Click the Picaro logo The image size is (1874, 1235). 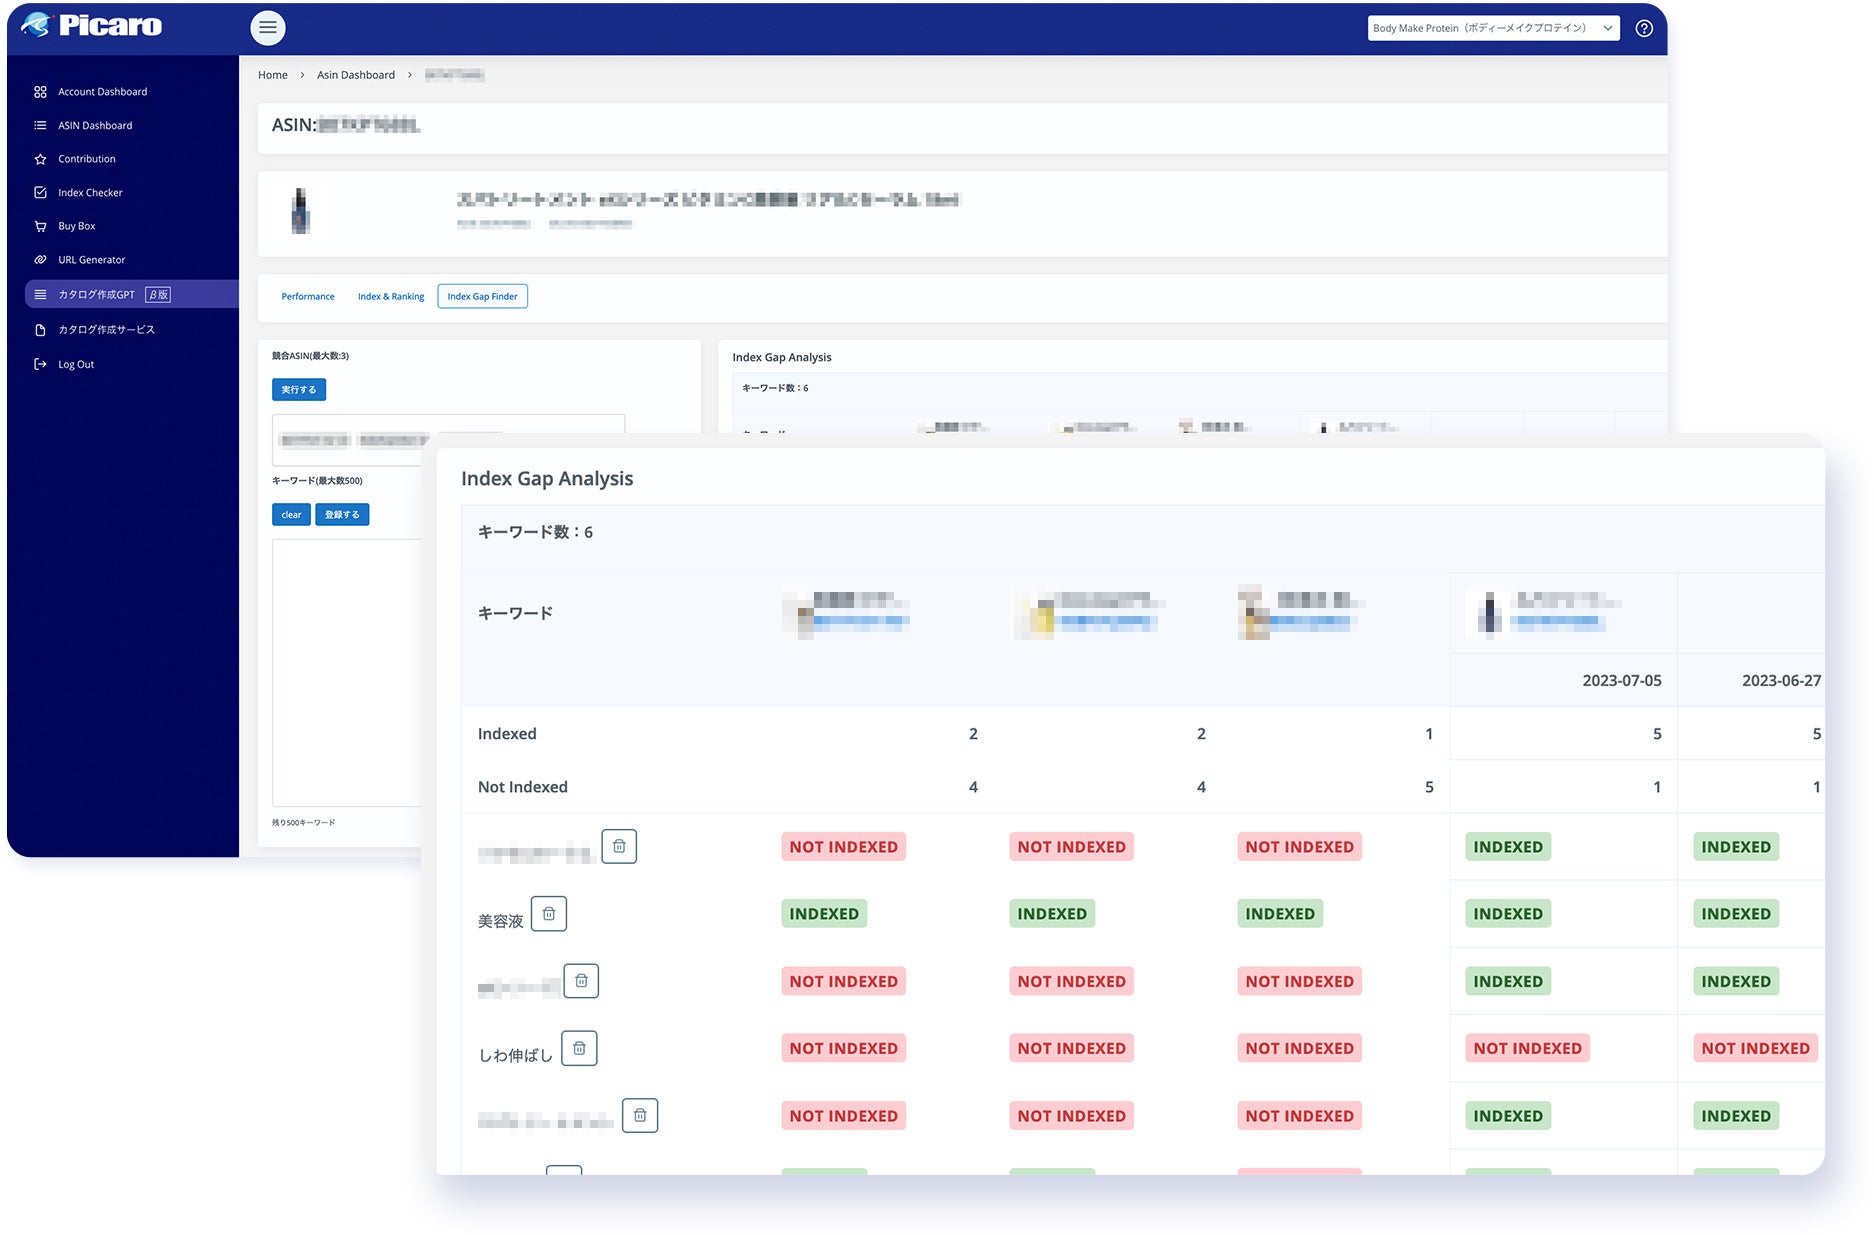(x=92, y=26)
